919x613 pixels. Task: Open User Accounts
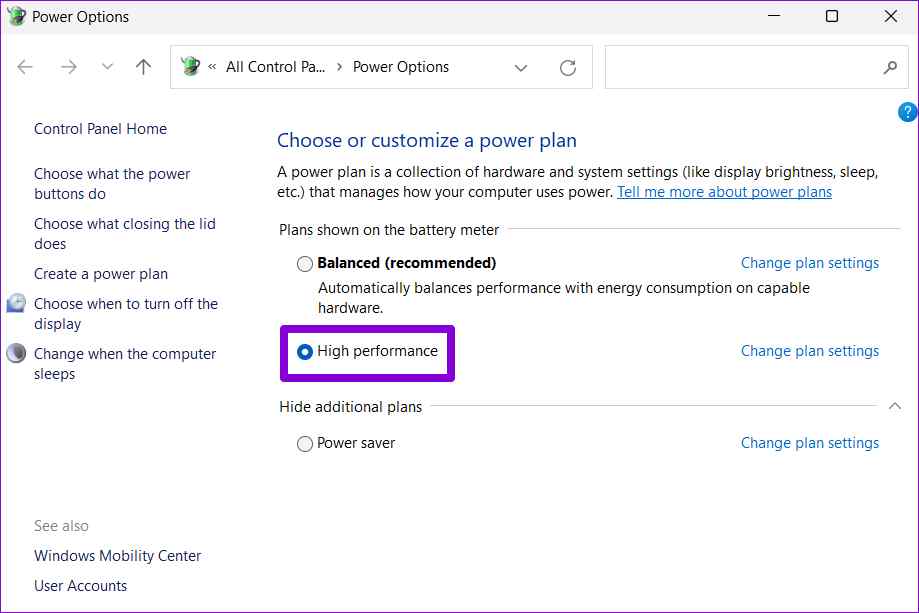[80, 585]
